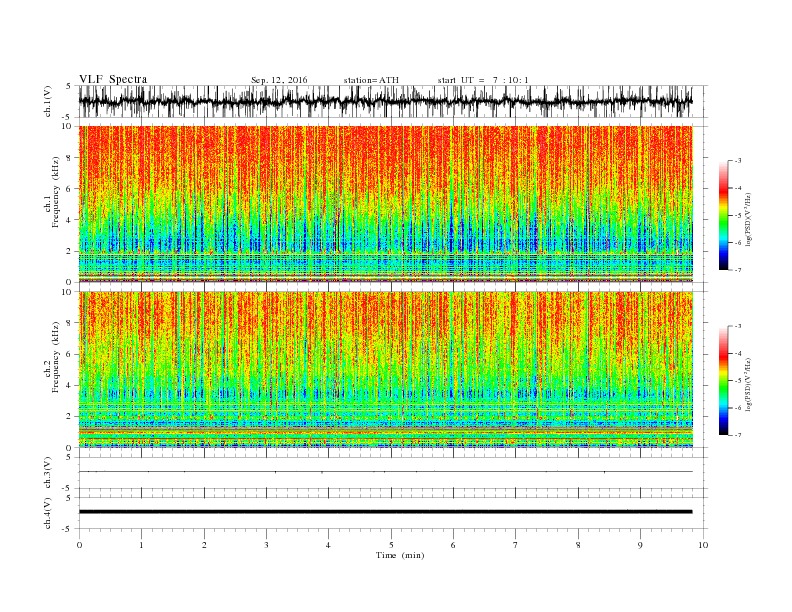Click the ch.1 spectrogram image panel

(386, 204)
